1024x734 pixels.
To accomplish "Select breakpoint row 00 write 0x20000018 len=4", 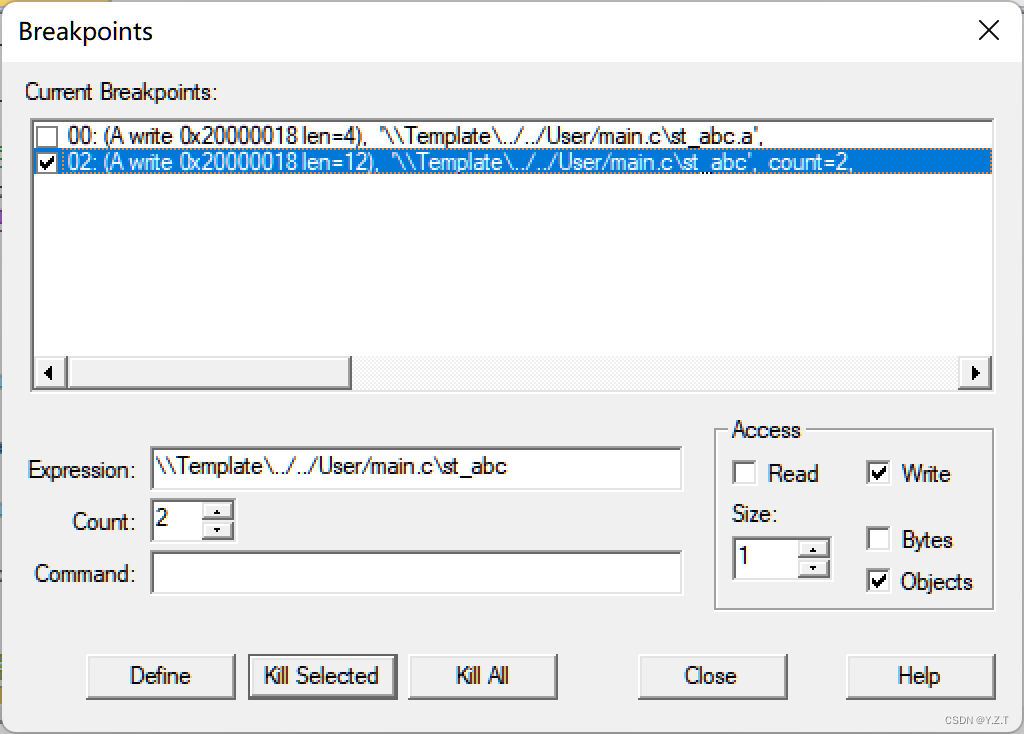I will pos(513,136).
